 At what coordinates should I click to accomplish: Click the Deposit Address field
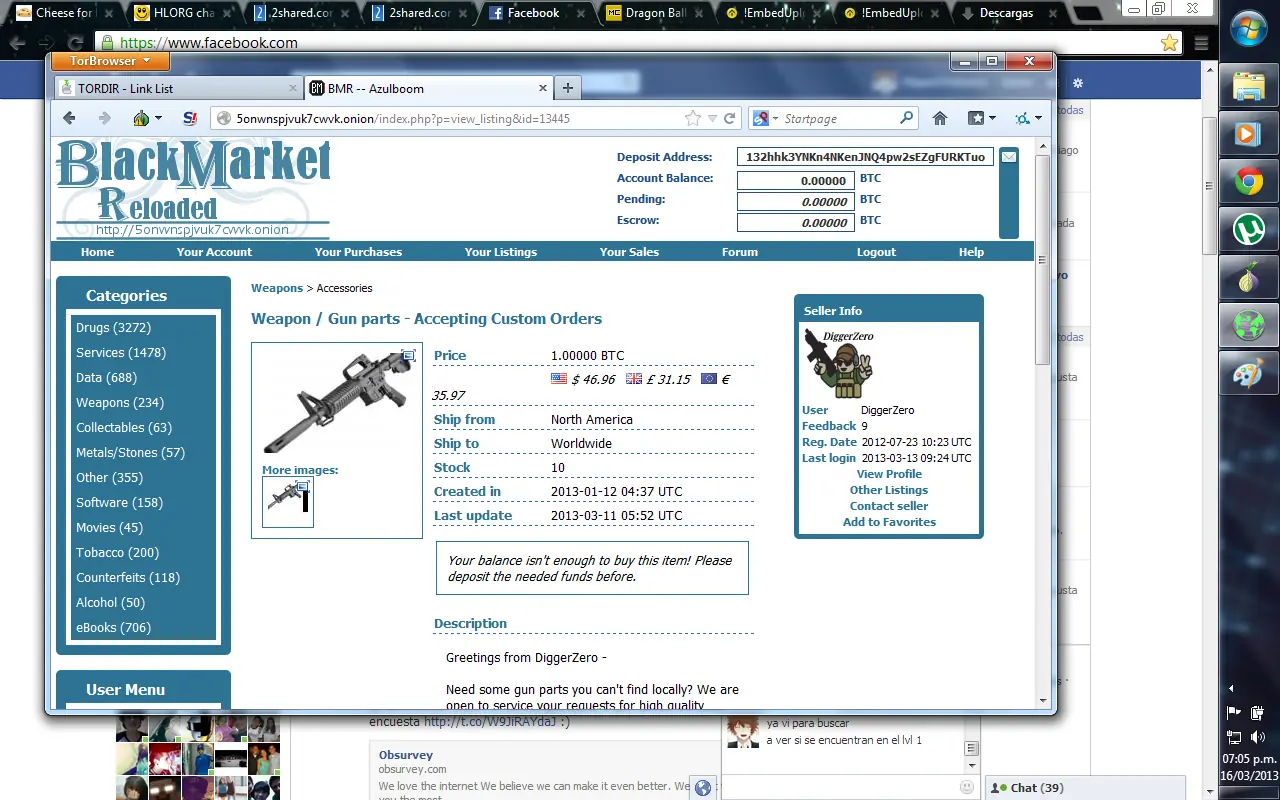coord(865,157)
